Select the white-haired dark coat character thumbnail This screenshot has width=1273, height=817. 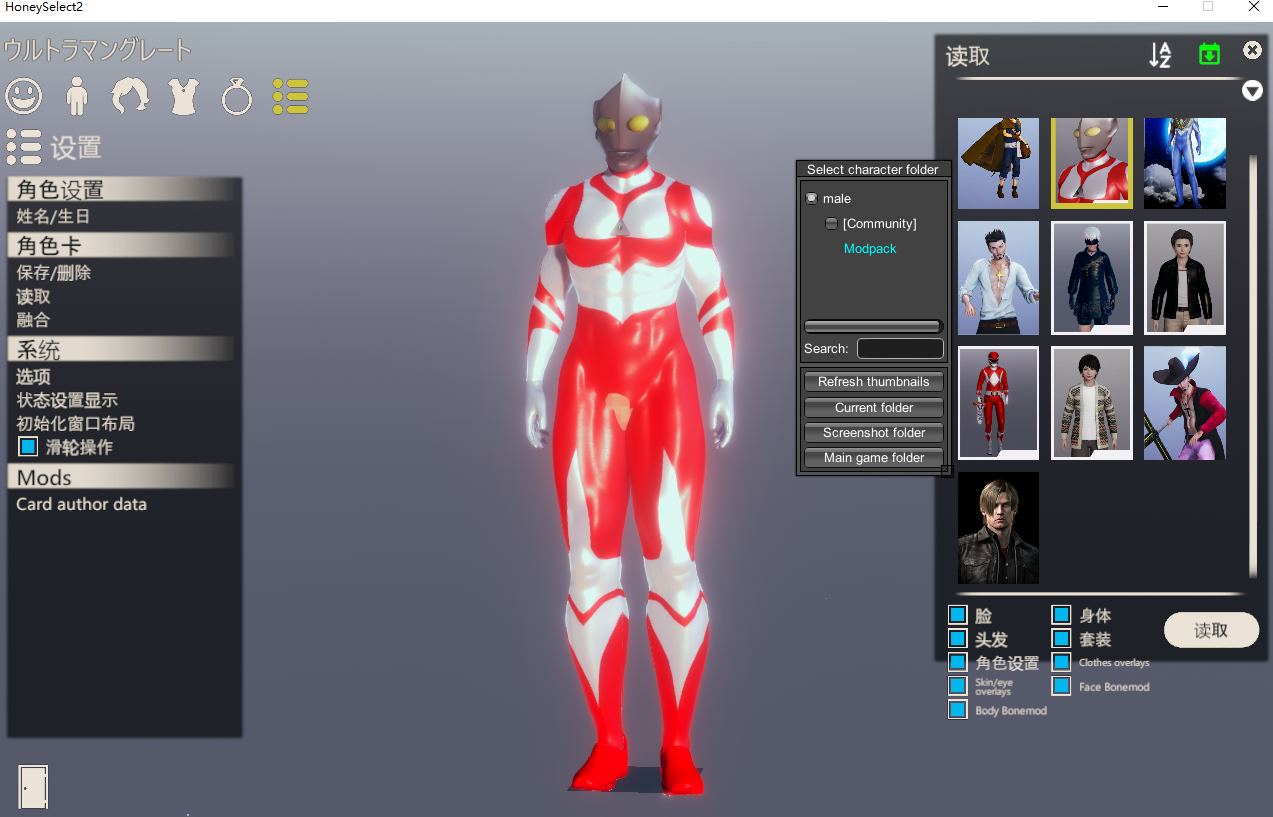coord(1092,278)
